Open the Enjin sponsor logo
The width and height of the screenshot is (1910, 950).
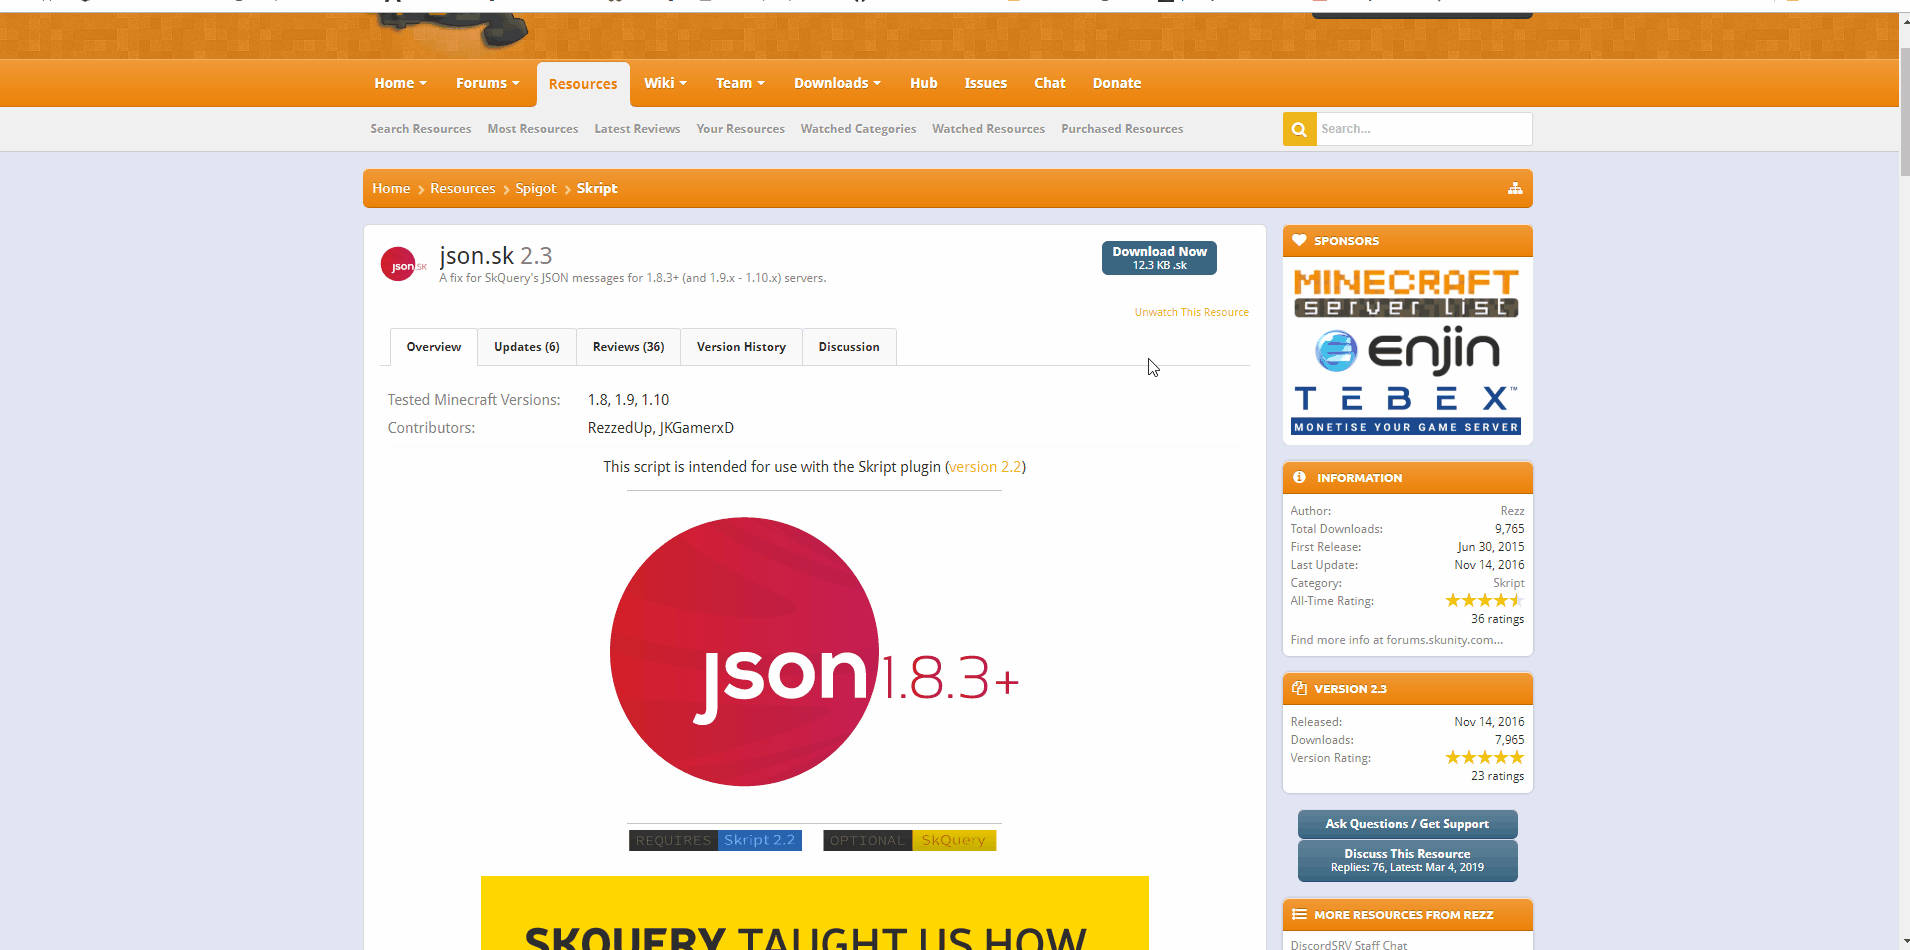(1407, 351)
